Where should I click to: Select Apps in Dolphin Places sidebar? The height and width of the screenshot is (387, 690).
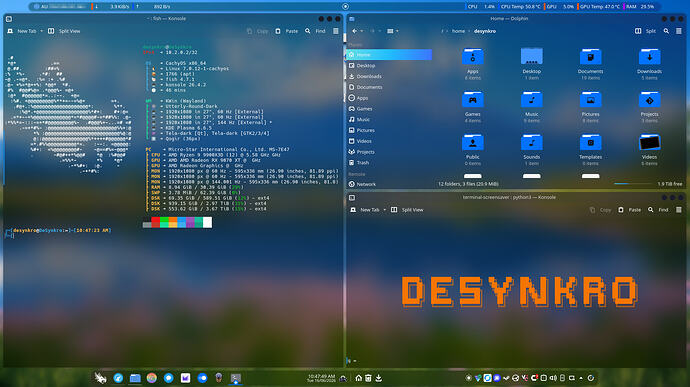(389, 98)
